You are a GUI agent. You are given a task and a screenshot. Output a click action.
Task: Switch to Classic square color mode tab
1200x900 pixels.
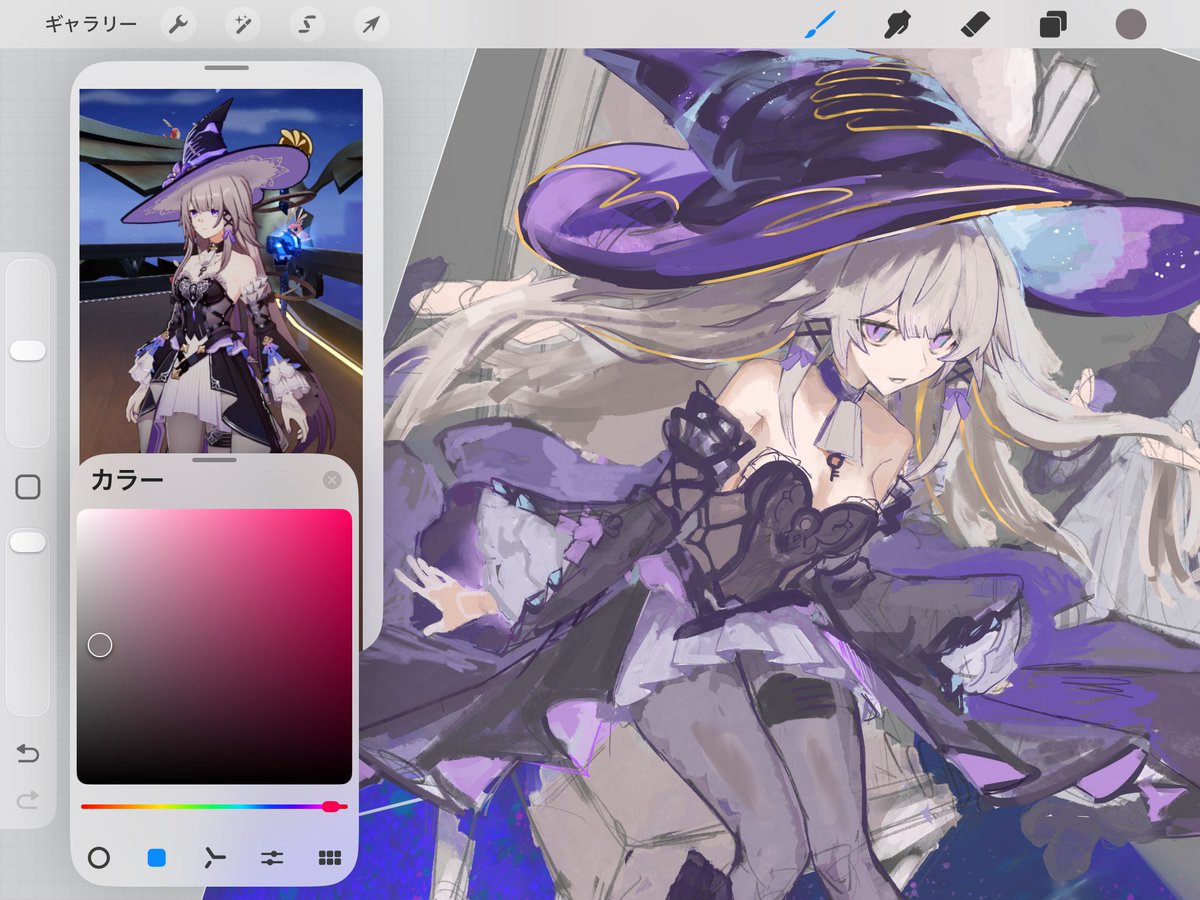(x=157, y=857)
